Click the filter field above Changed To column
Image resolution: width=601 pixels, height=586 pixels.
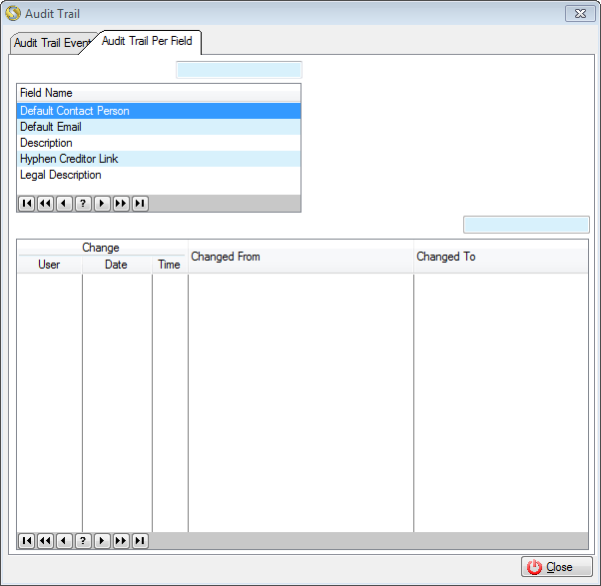[x=526, y=225]
